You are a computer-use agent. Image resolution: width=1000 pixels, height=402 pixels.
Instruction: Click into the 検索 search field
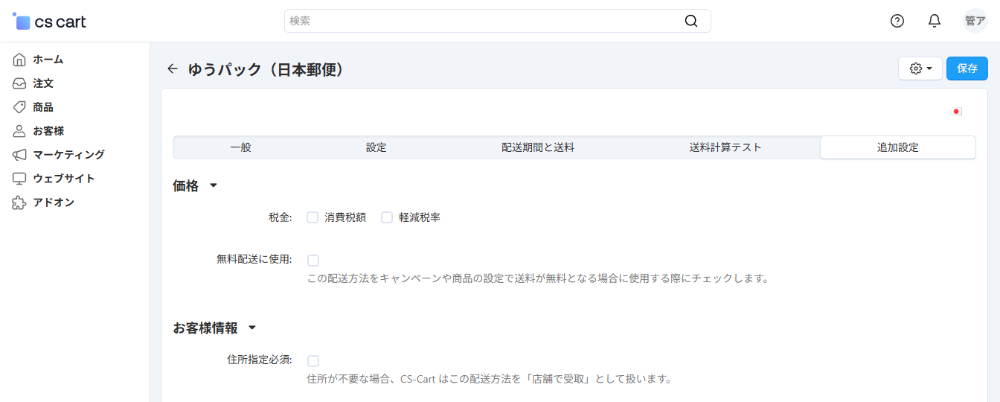pos(480,21)
